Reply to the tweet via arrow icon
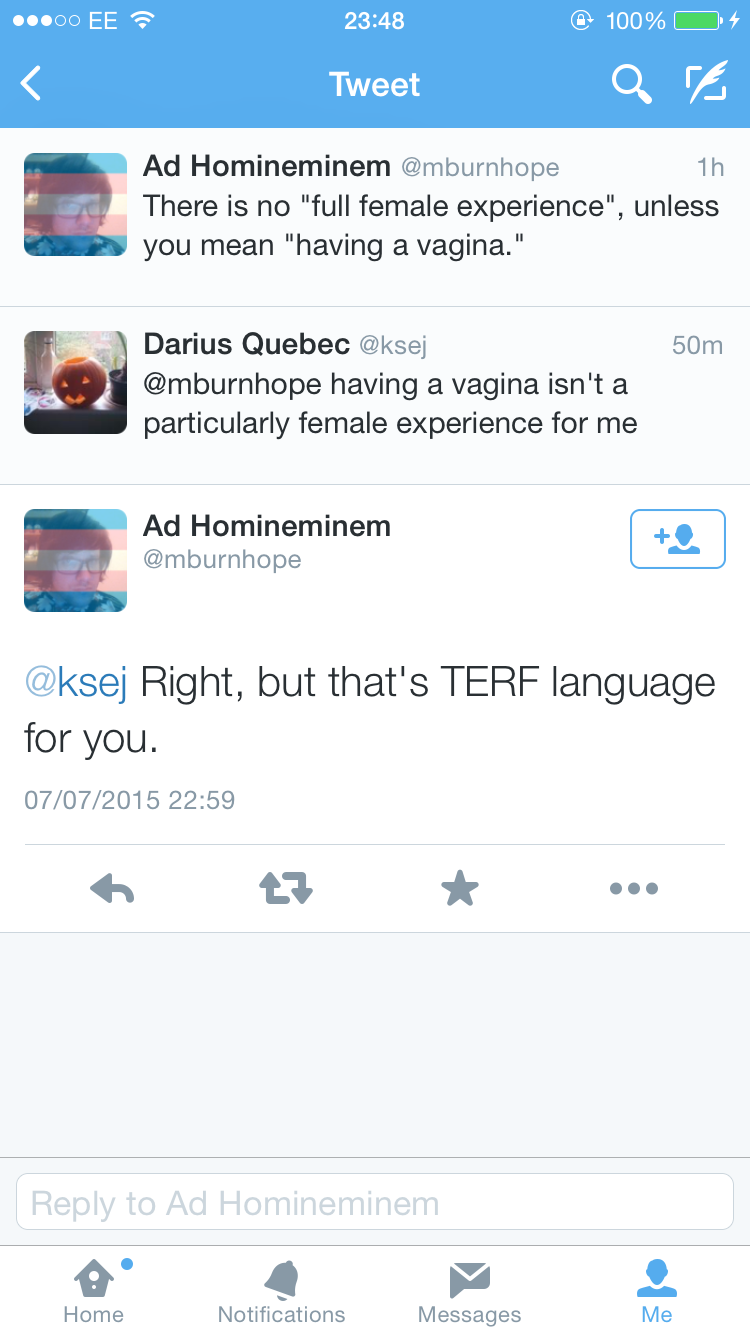This screenshot has height=1334, width=750. [112, 888]
